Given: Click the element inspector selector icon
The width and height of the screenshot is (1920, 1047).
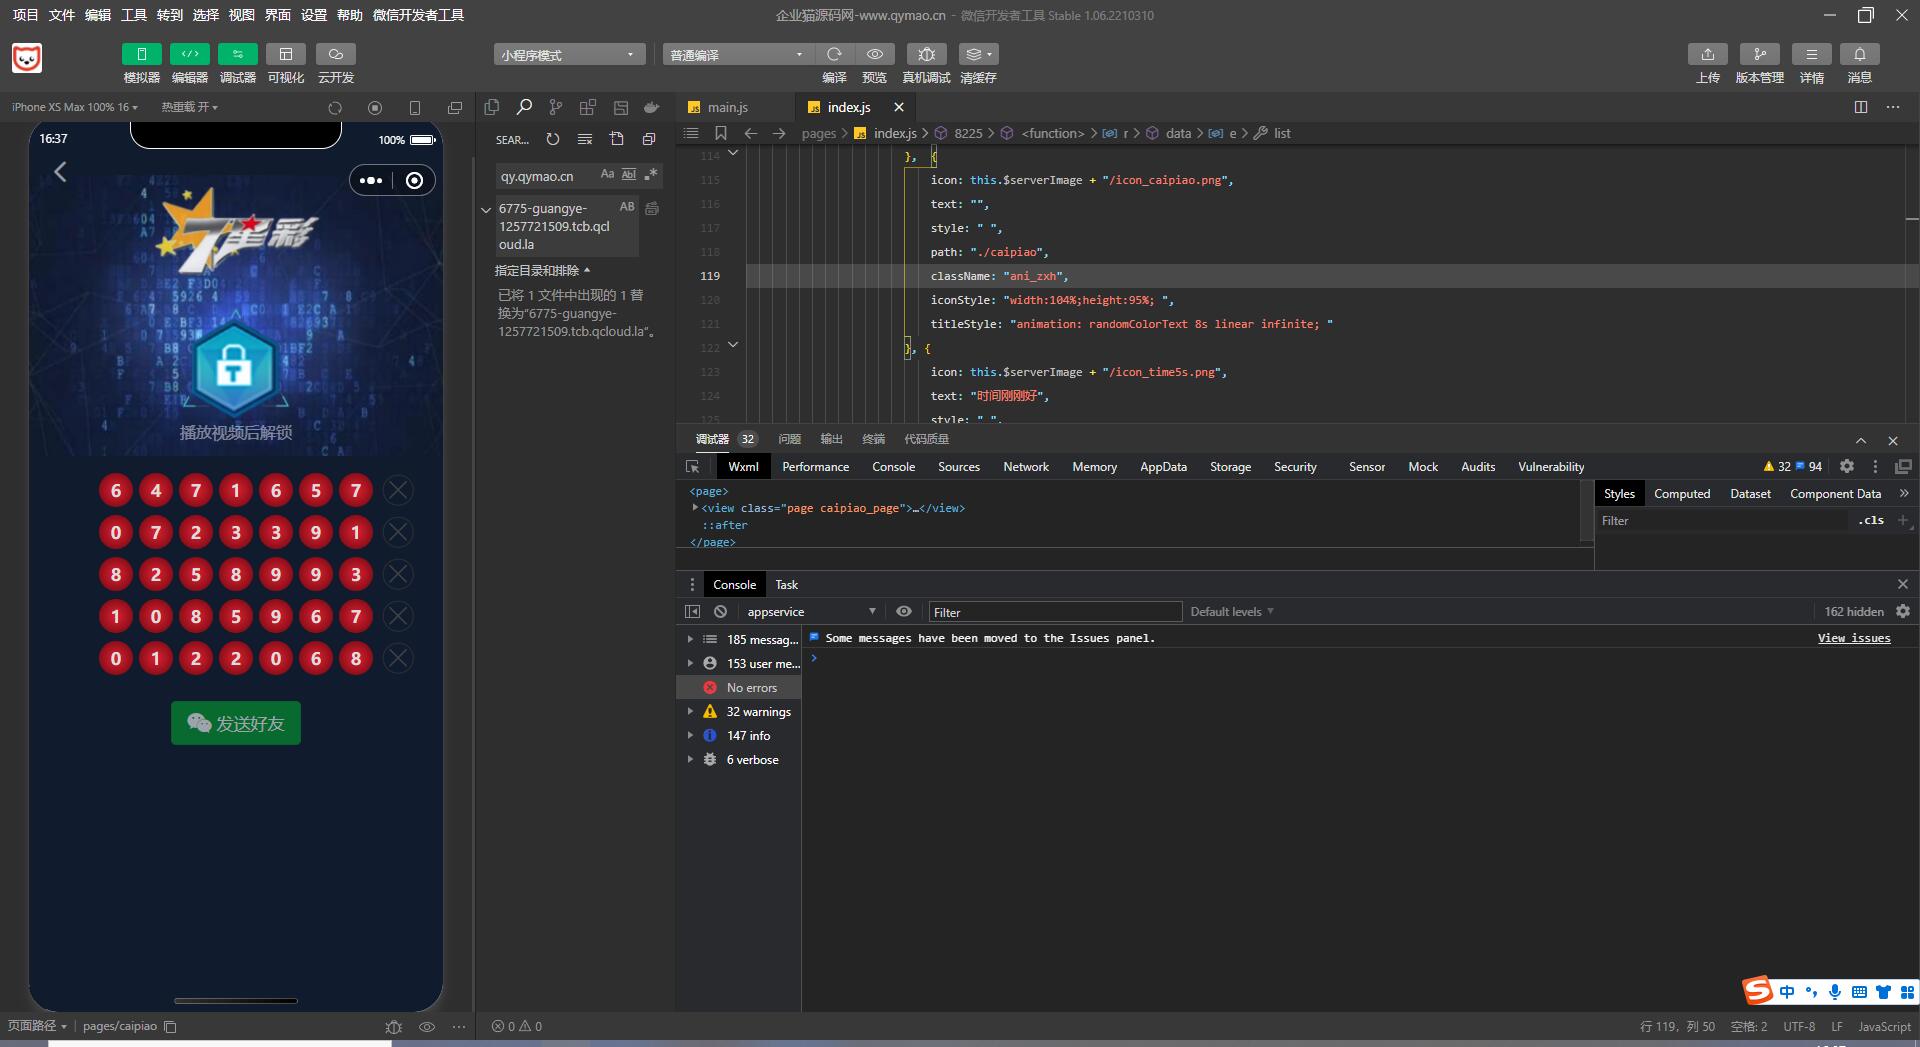Looking at the screenshot, I should (692, 467).
